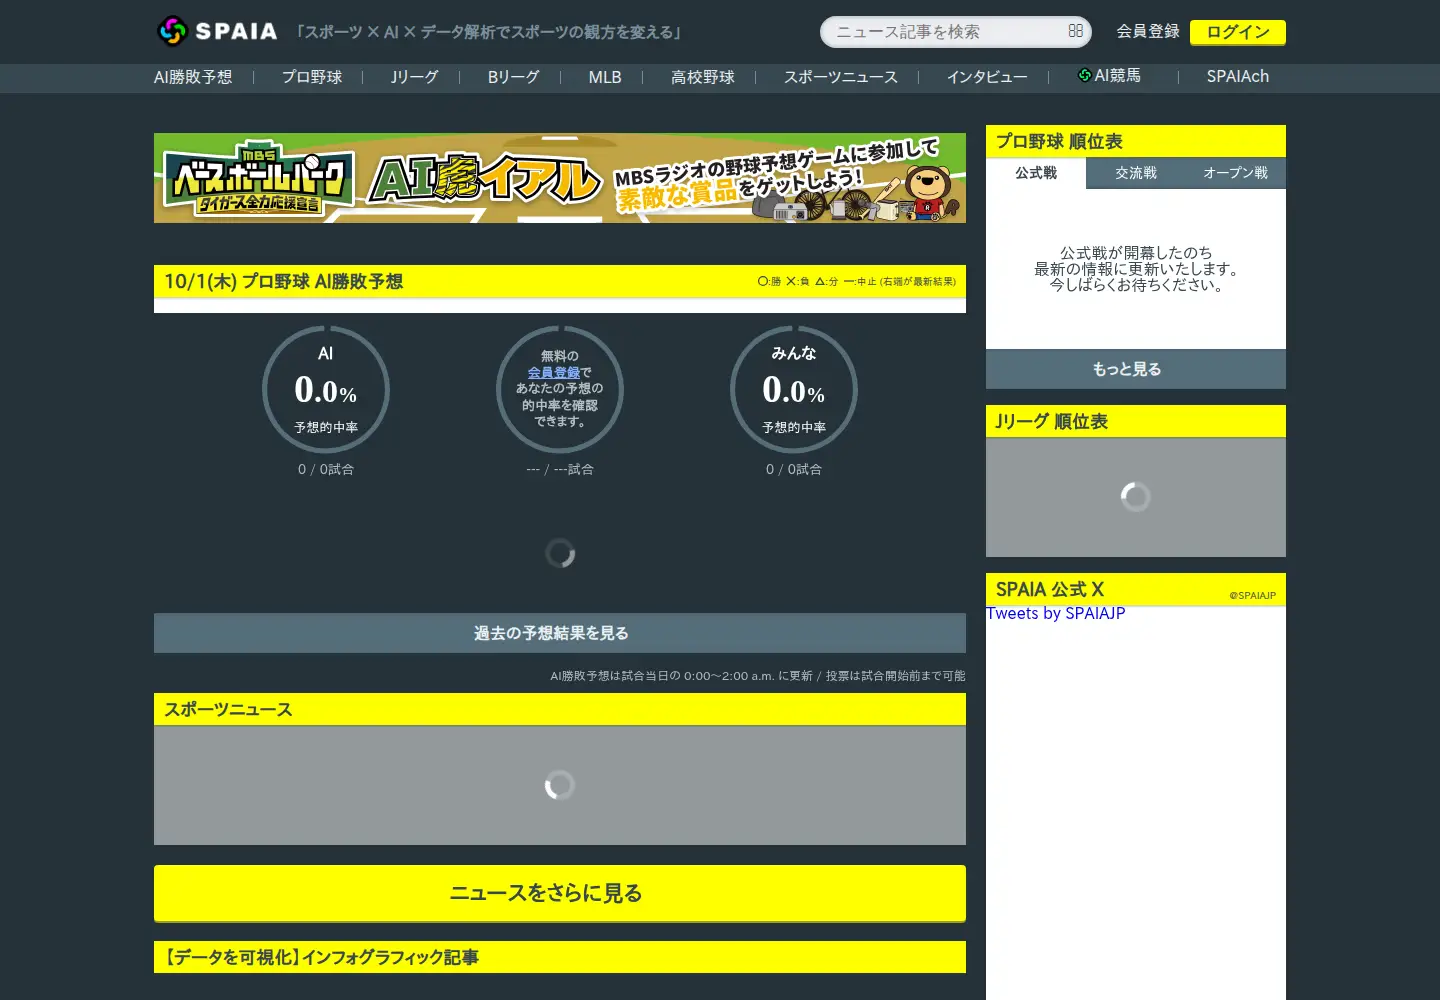The height and width of the screenshot is (1000, 1440).
Task: Click the green AI競馬 icon in the navigation bar
Action: [1085, 76]
